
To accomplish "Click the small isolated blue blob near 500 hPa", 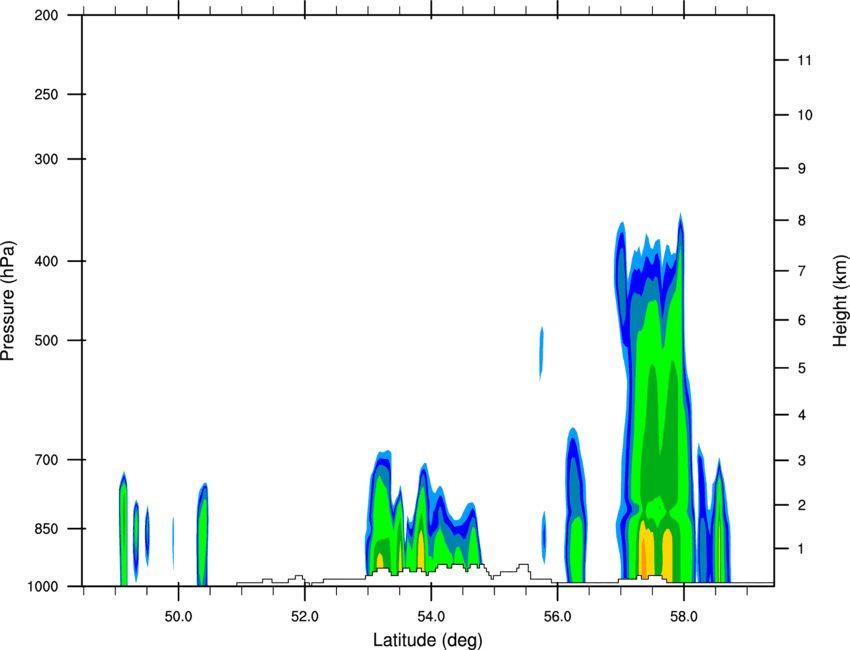I will click(541, 353).
